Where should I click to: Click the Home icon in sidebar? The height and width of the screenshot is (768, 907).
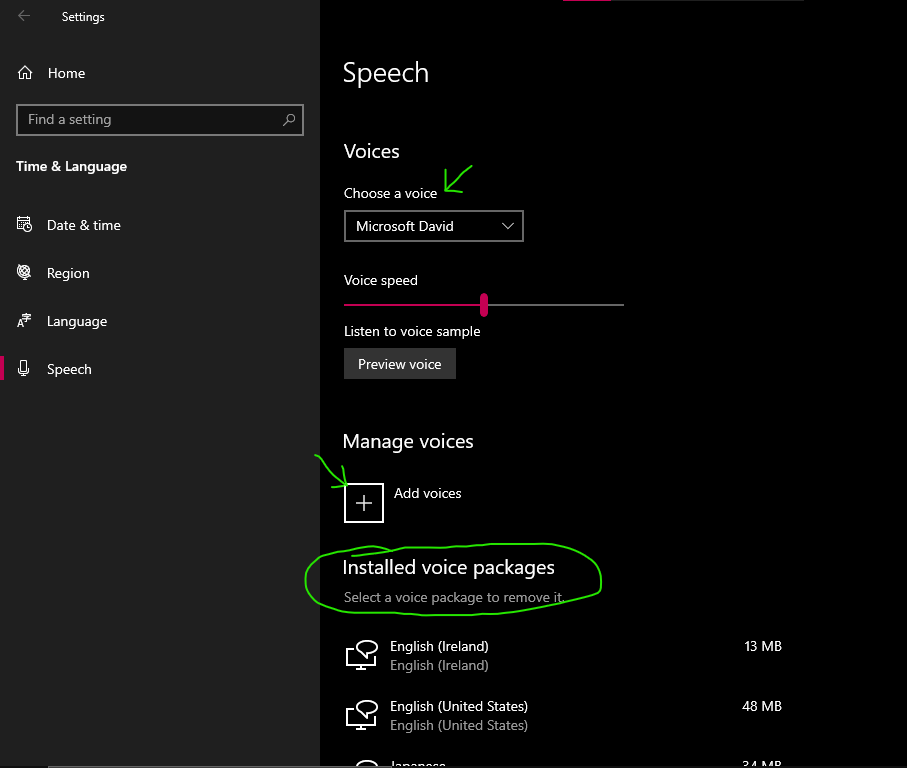[25, 73]
